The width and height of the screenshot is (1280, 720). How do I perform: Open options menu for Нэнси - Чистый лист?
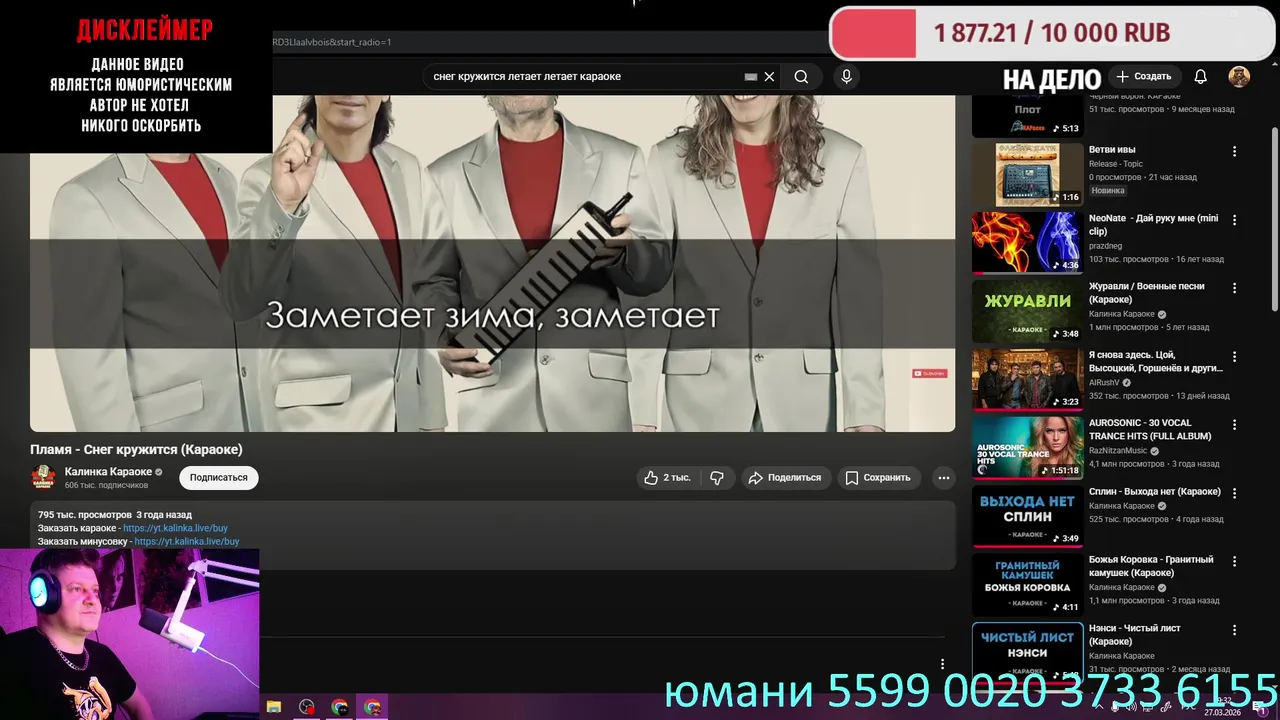tap(1234, 629)
